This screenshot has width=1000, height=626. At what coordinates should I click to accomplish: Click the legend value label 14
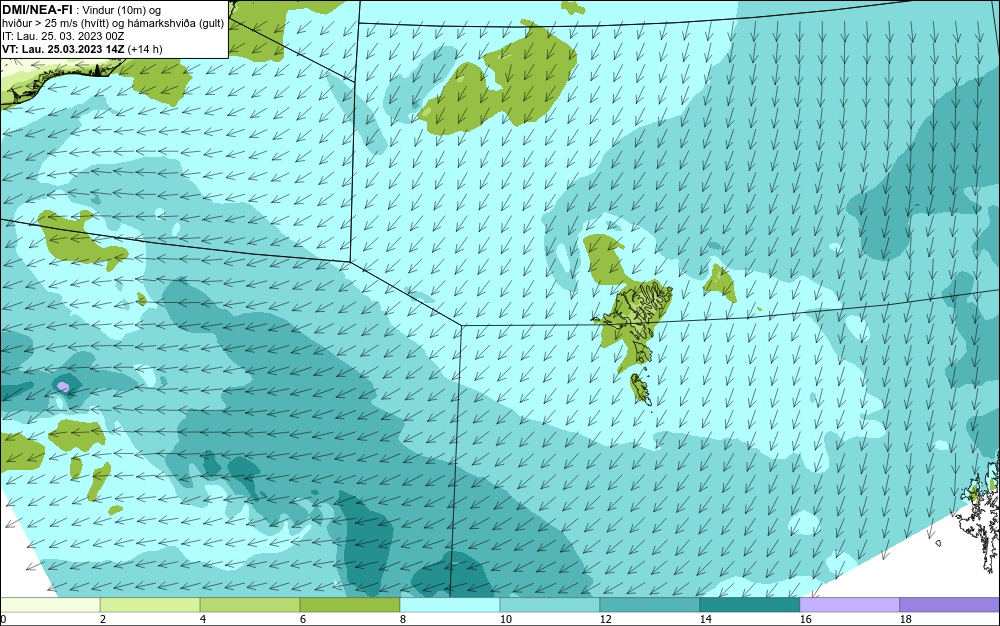coord(705,619)
